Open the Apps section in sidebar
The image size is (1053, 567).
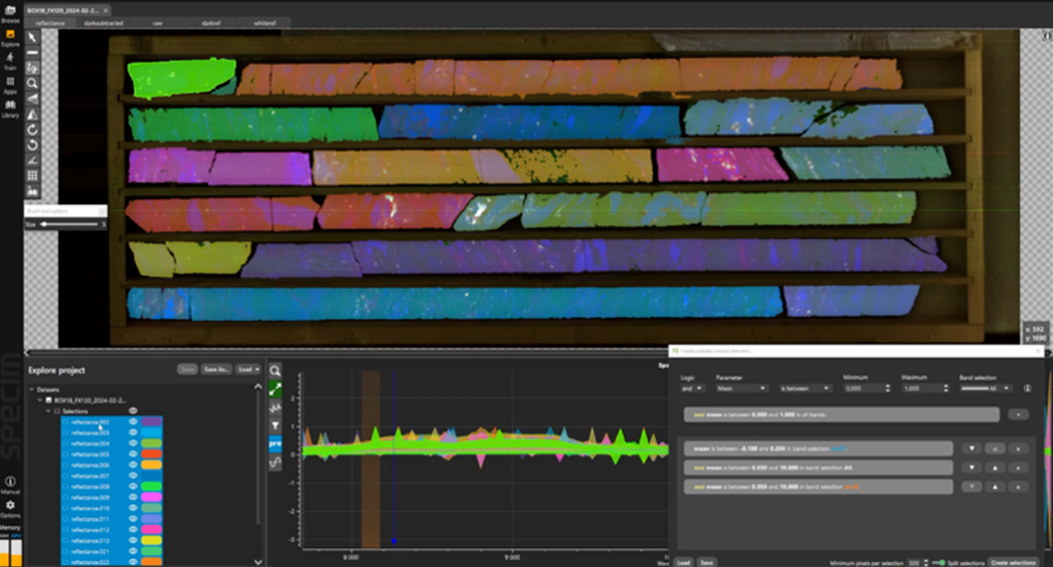pos(10,86)
